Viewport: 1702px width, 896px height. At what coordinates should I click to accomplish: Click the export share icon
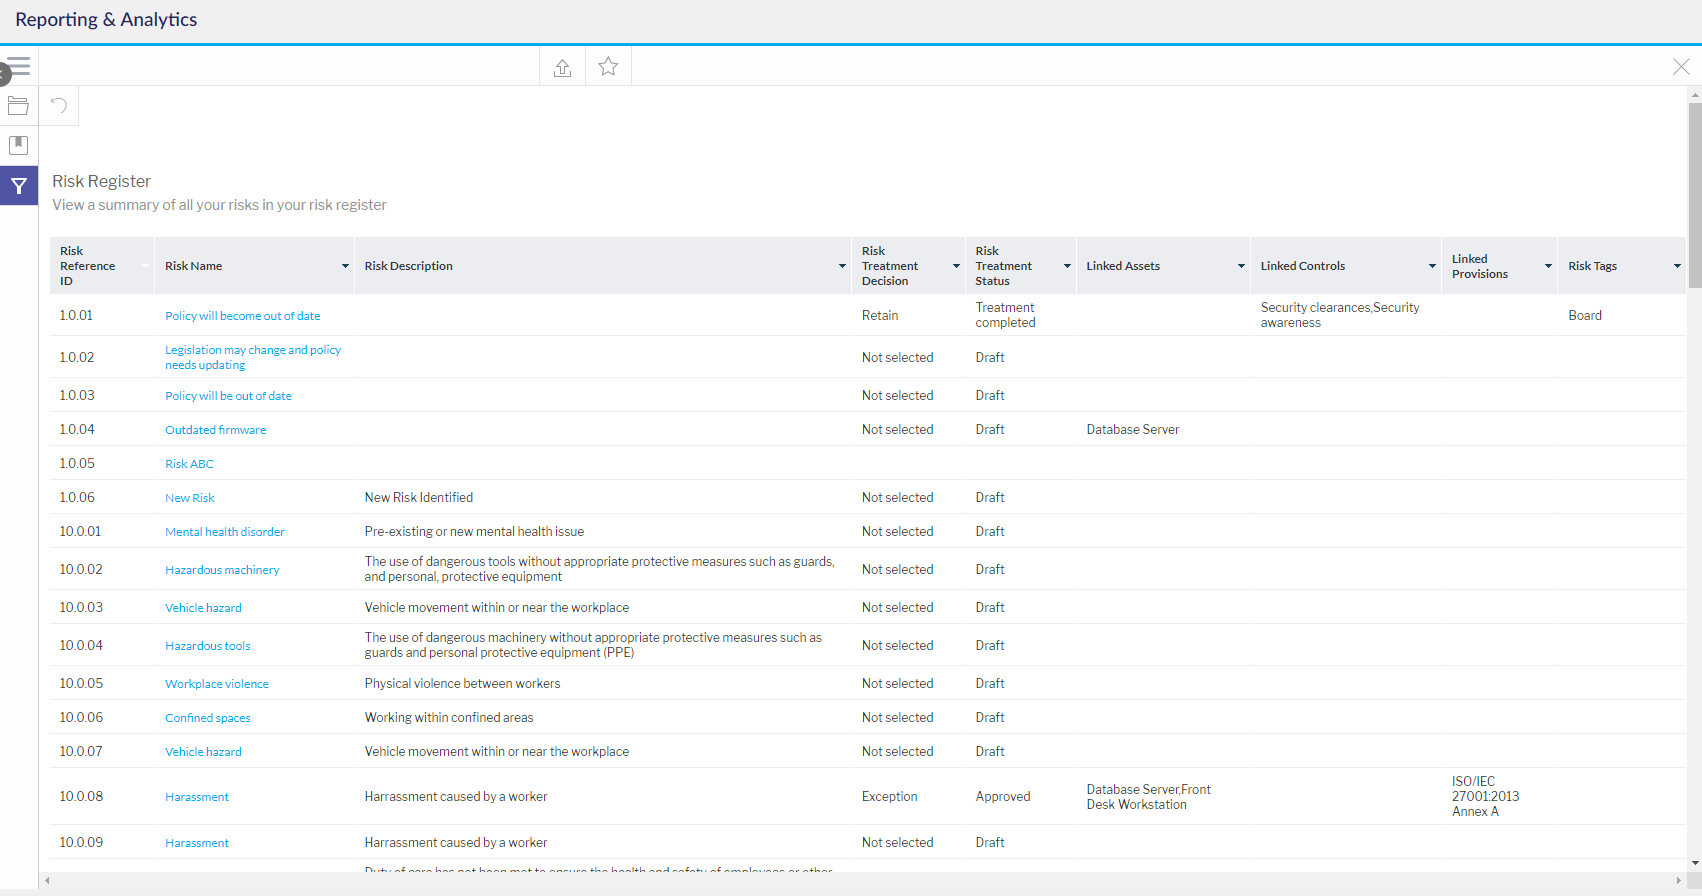pyautogui.click(x=562, y=67)
